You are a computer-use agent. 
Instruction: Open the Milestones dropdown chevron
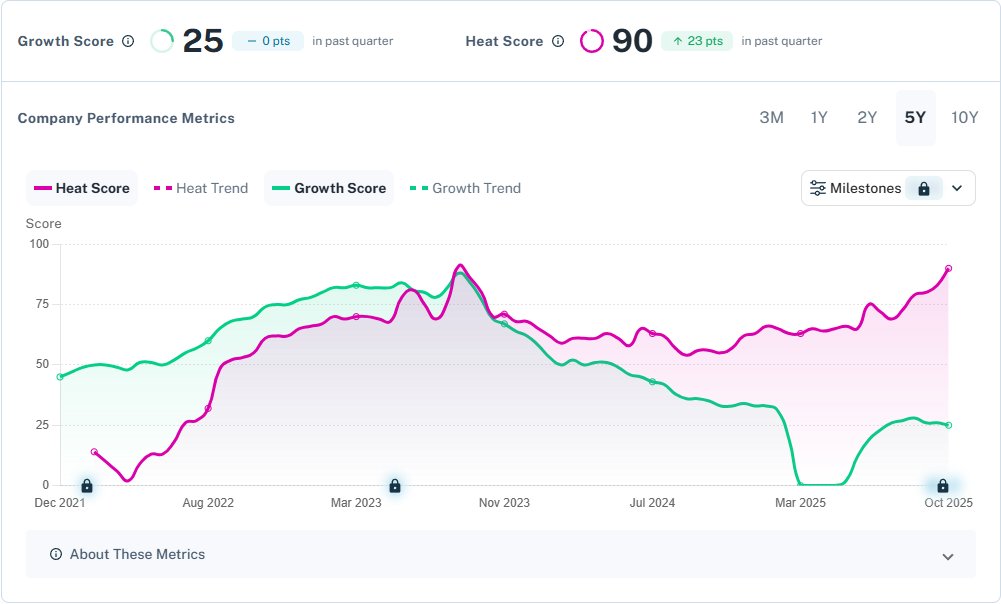point(957,188)
